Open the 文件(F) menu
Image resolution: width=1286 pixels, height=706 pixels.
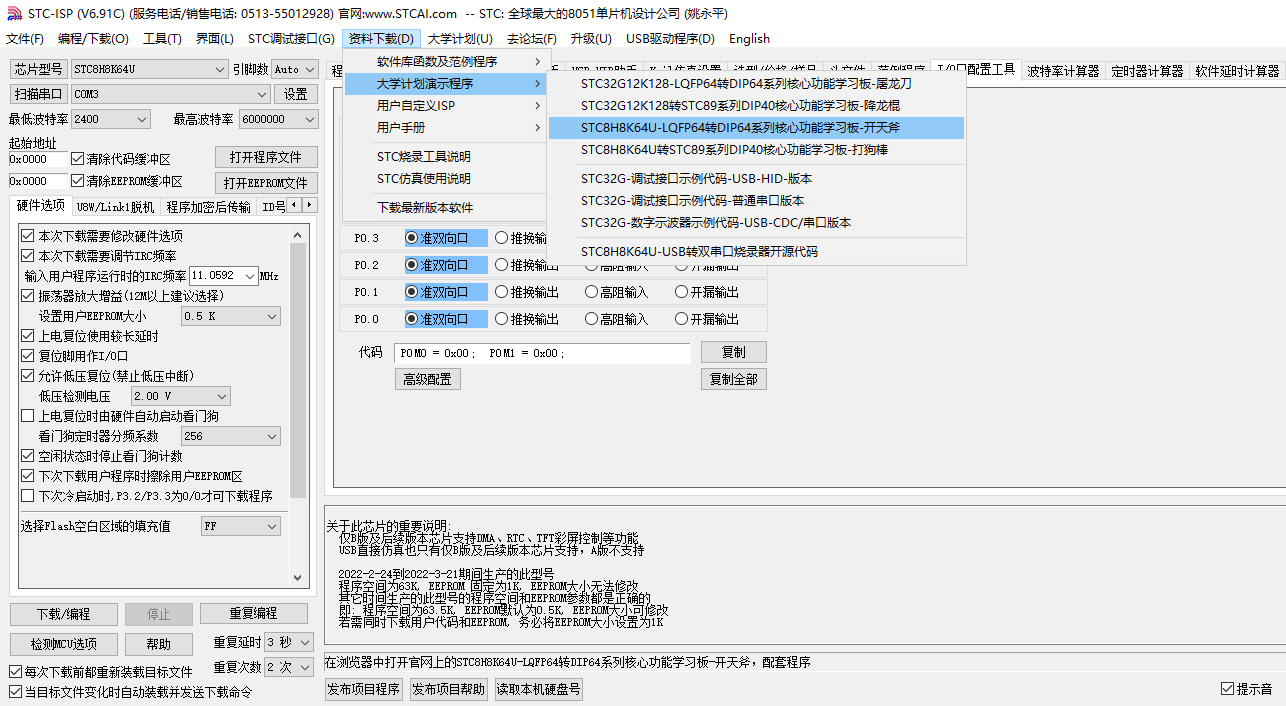[x=25, y=39]
